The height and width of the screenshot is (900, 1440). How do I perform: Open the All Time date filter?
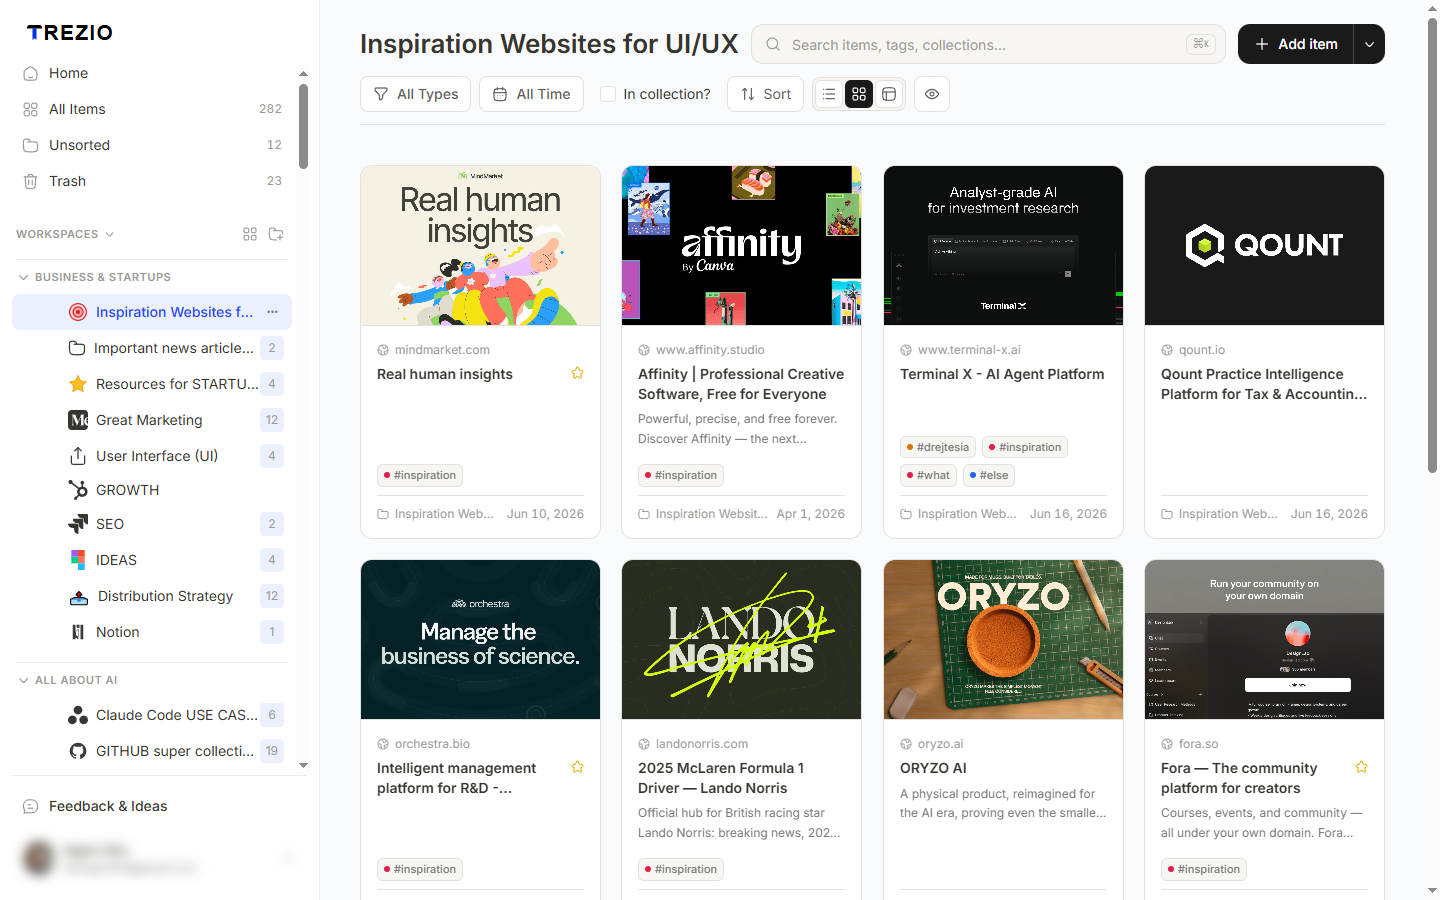tap(531, 94)
